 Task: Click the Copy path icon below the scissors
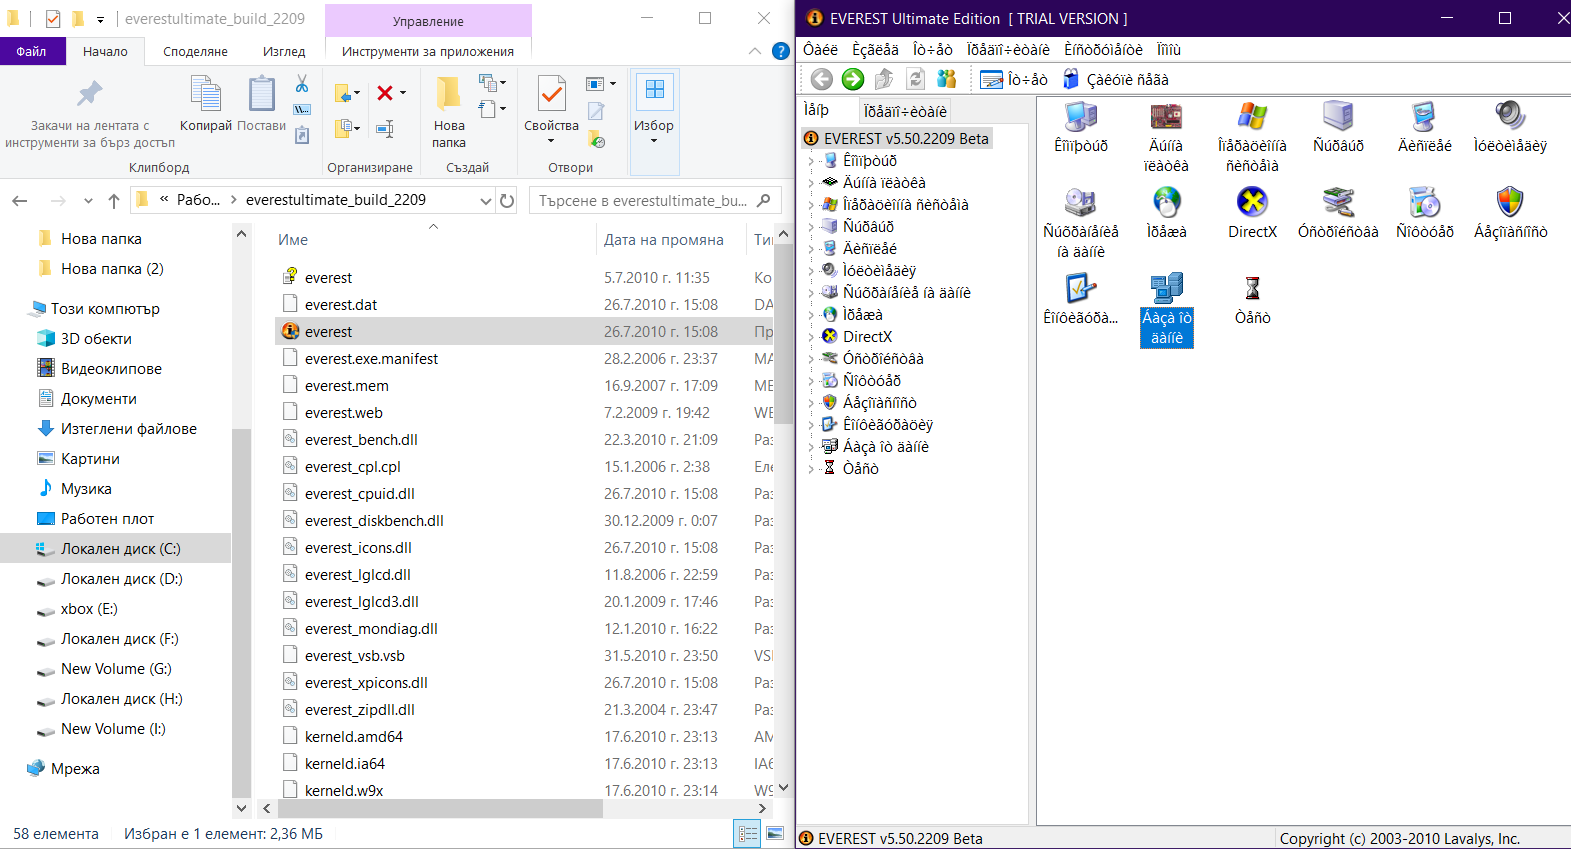pyautogui.click(x=302, y=110)
